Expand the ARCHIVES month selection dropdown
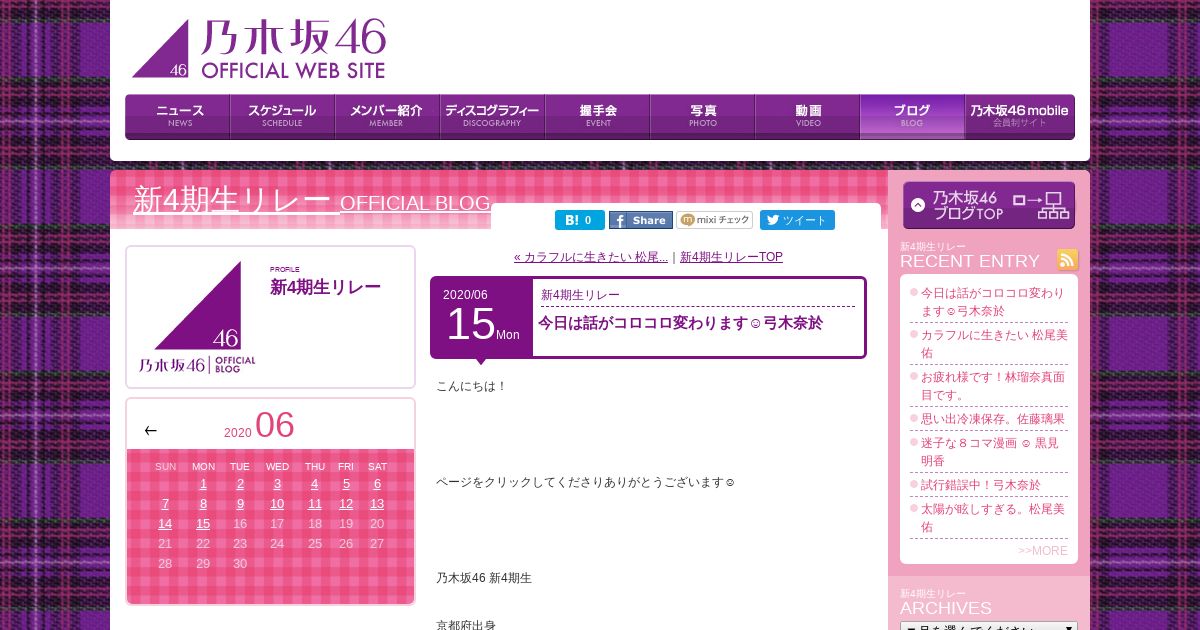The image size is (1200, 630). click(989, 626)
